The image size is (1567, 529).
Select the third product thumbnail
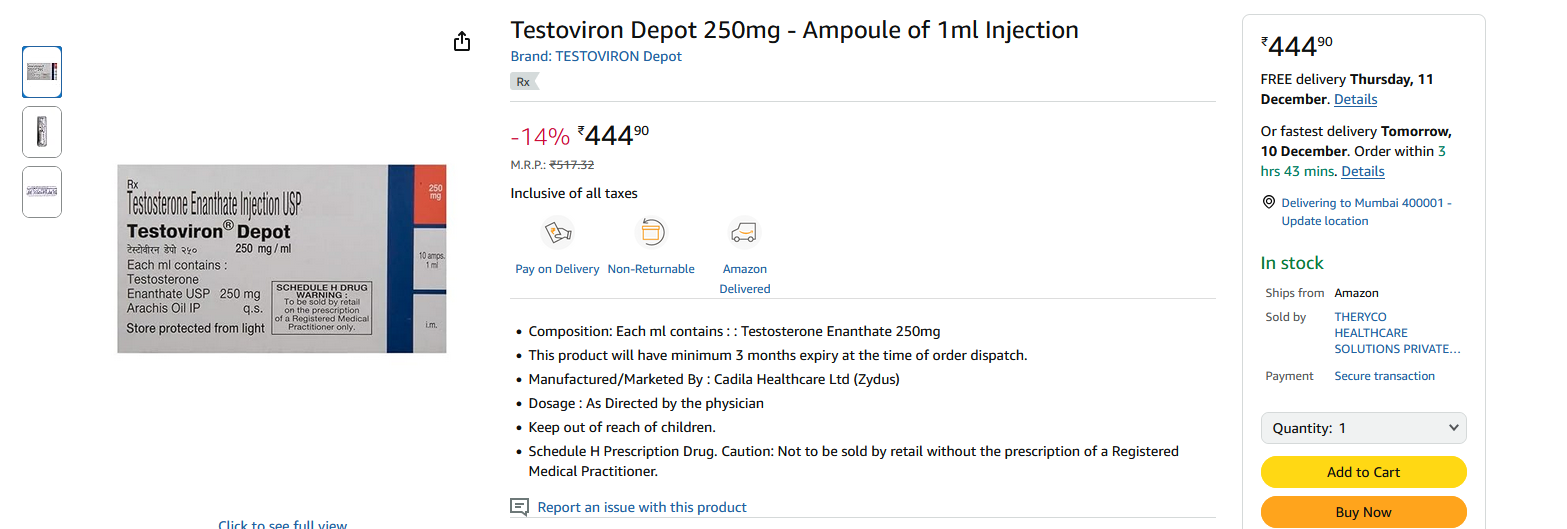click(x=42, y=191)
